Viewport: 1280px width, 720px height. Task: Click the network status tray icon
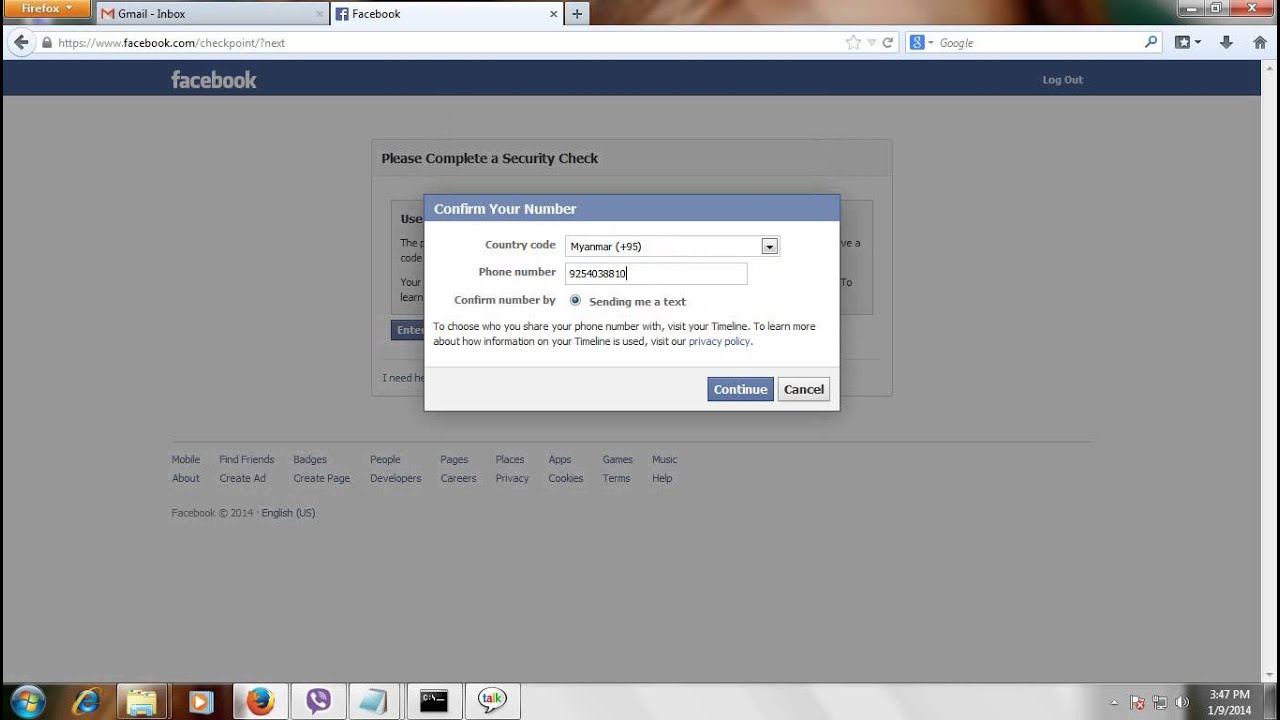1160,702
